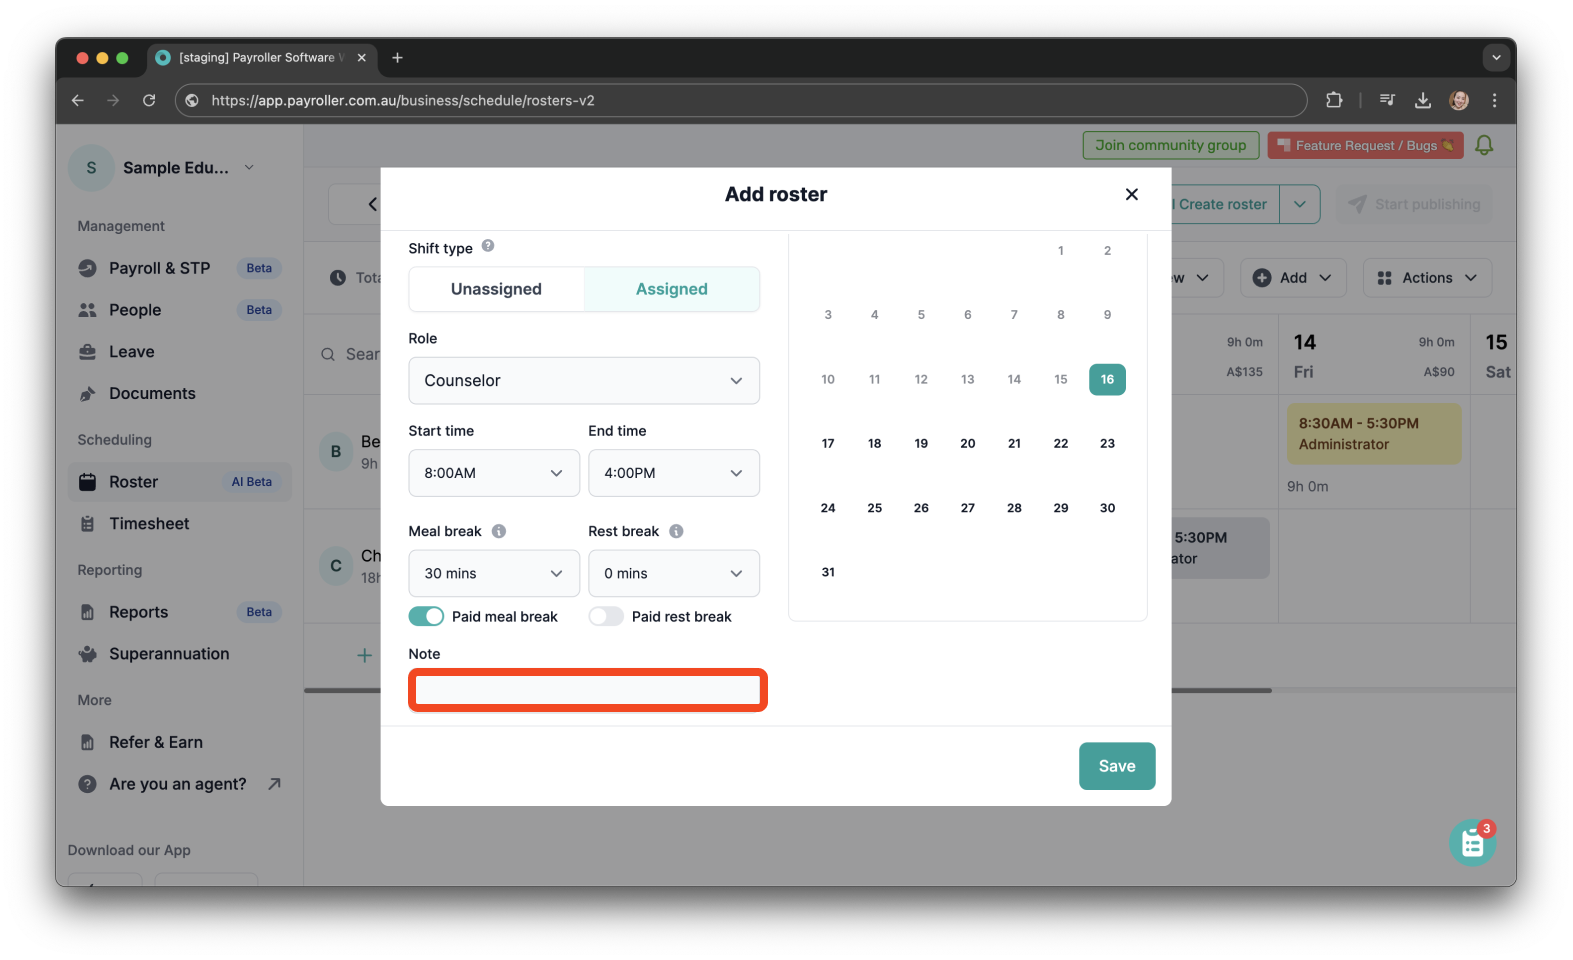Viewport: 1573px width, 960px height.
Task: Expand the Sample Edu company switcher
Action: [249, 168]
